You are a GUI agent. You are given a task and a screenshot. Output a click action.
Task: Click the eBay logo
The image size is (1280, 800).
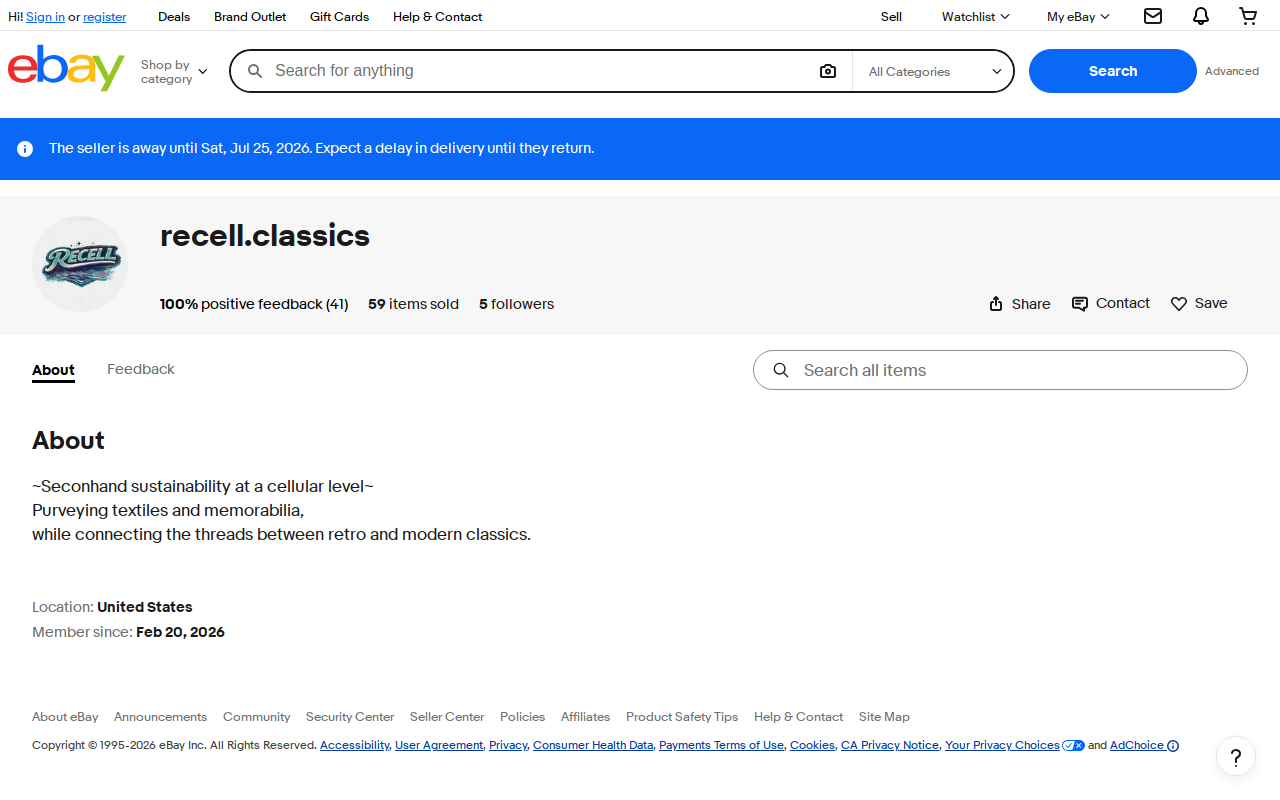[x=66, y=67]
